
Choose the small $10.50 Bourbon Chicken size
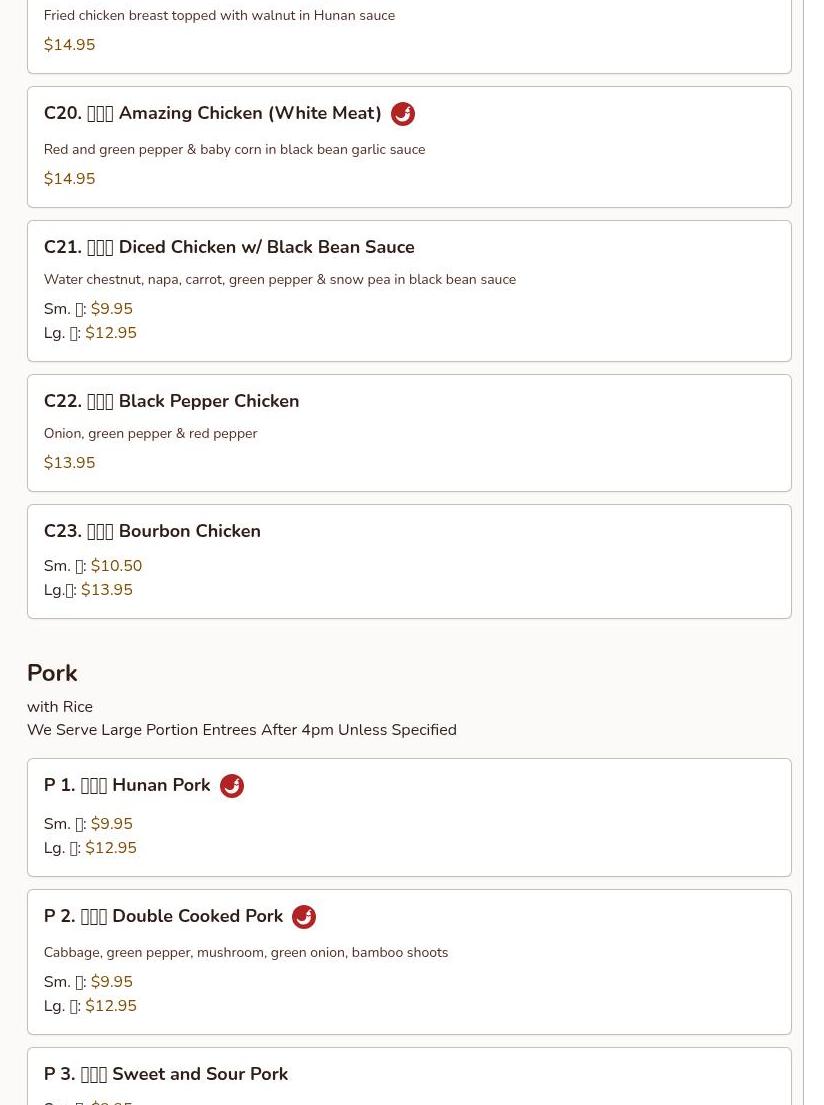tap(116, 566)
